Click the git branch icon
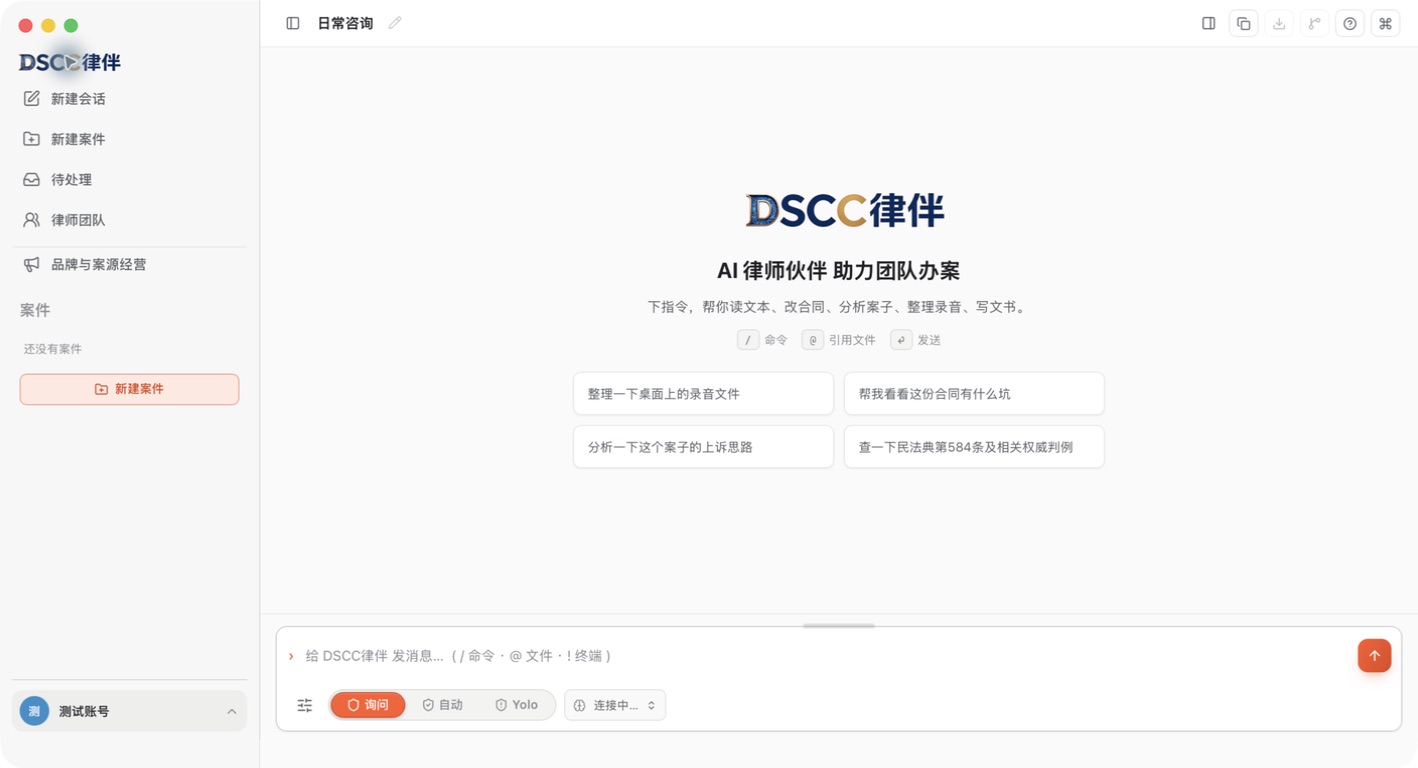The width and height of the screenshot is (1418, 768). (x=1314, y=23)
